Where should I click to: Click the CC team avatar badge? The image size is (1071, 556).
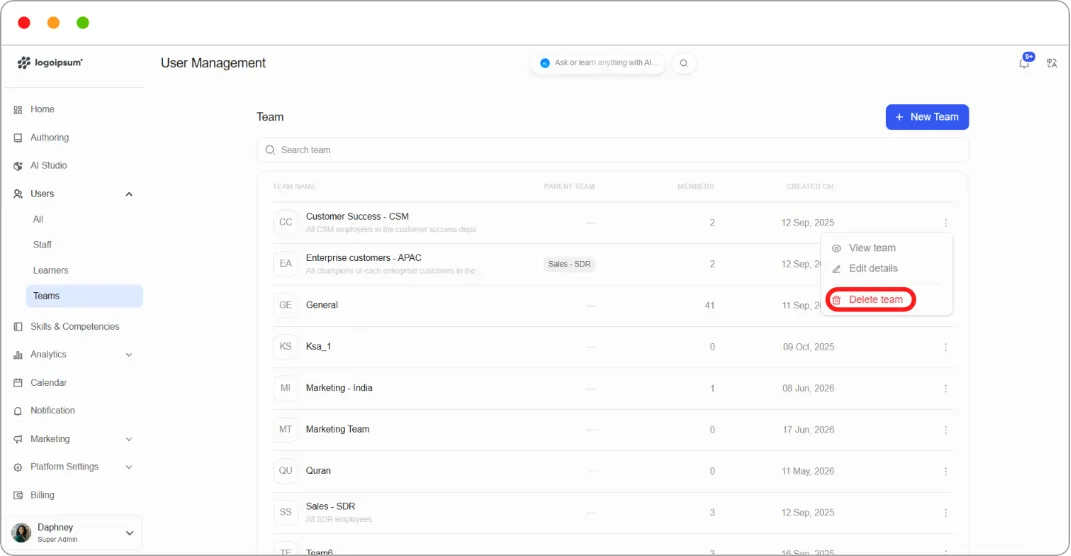coord(286,222)
